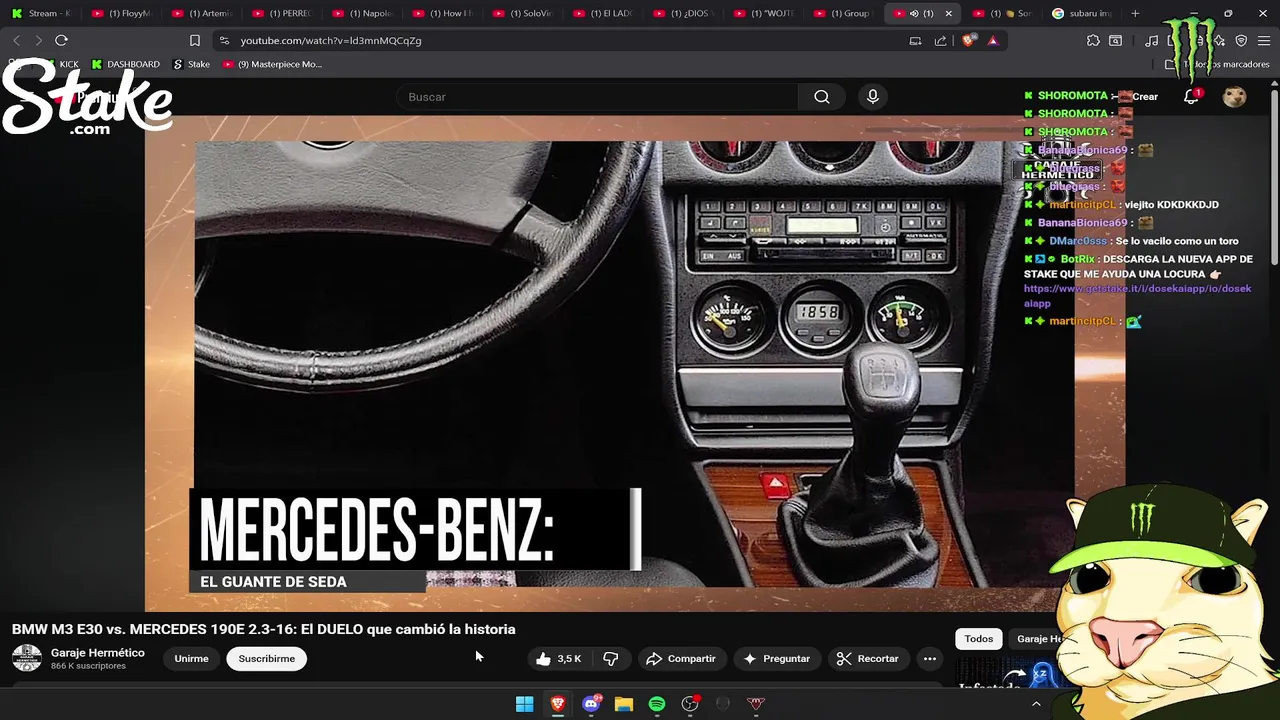Image resolution: width=1280 pixels, height=720 pixels.
Task: Go back to the previous page
Action: click(x=17, y=40)
